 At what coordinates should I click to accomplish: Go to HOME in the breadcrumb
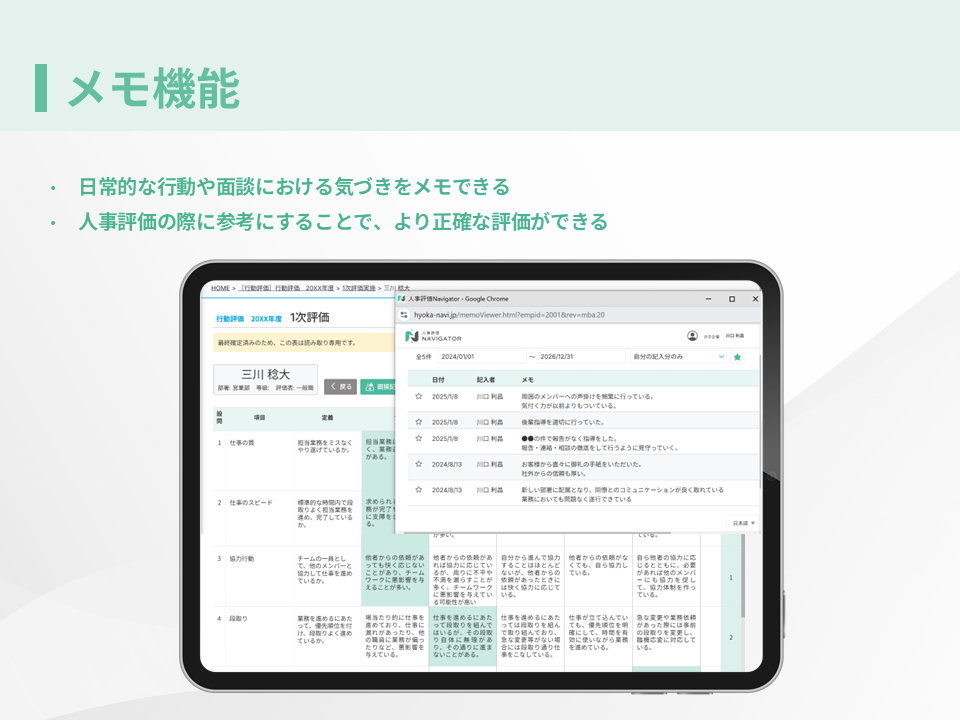(221, 288)
